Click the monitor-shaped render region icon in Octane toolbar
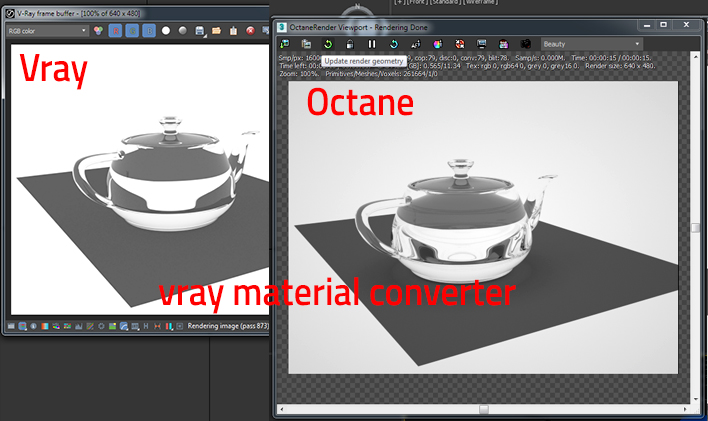The width and height of the screenshot is (708, 421). click(x=481, y=44)
